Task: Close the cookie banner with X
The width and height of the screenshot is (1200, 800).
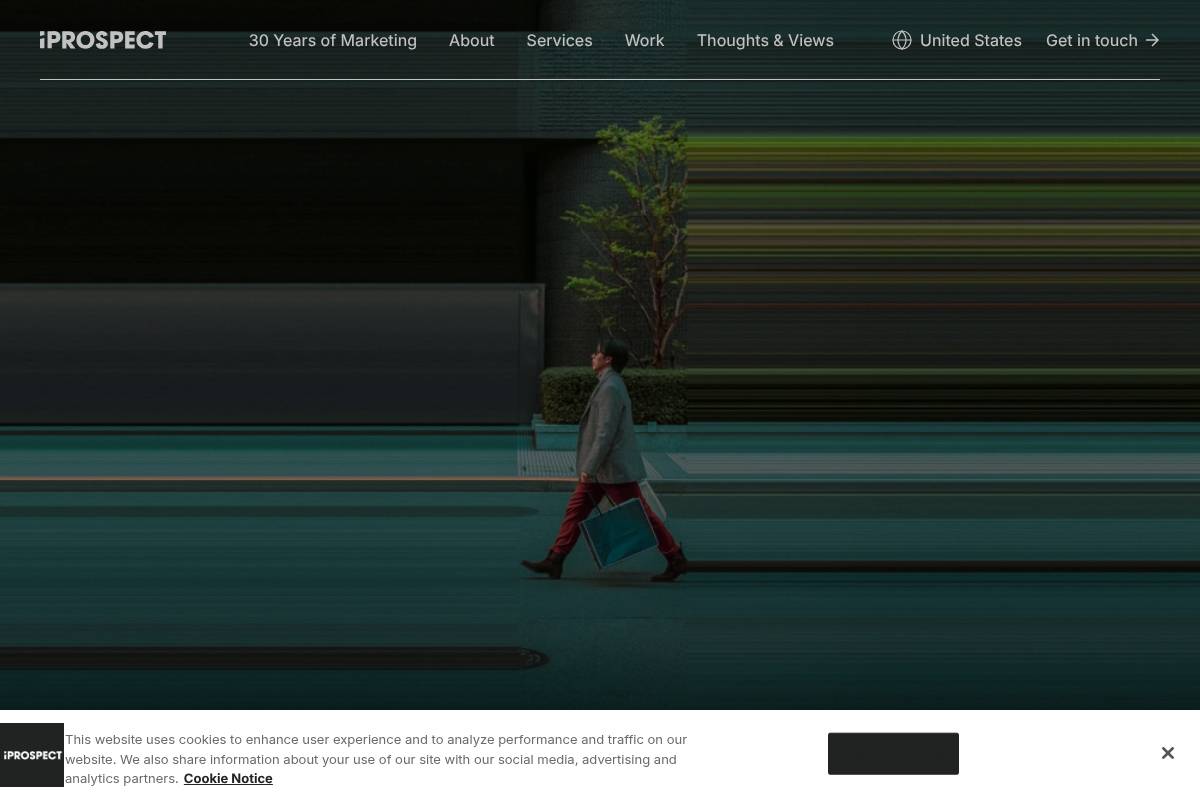Action: tap(1167, 753)
